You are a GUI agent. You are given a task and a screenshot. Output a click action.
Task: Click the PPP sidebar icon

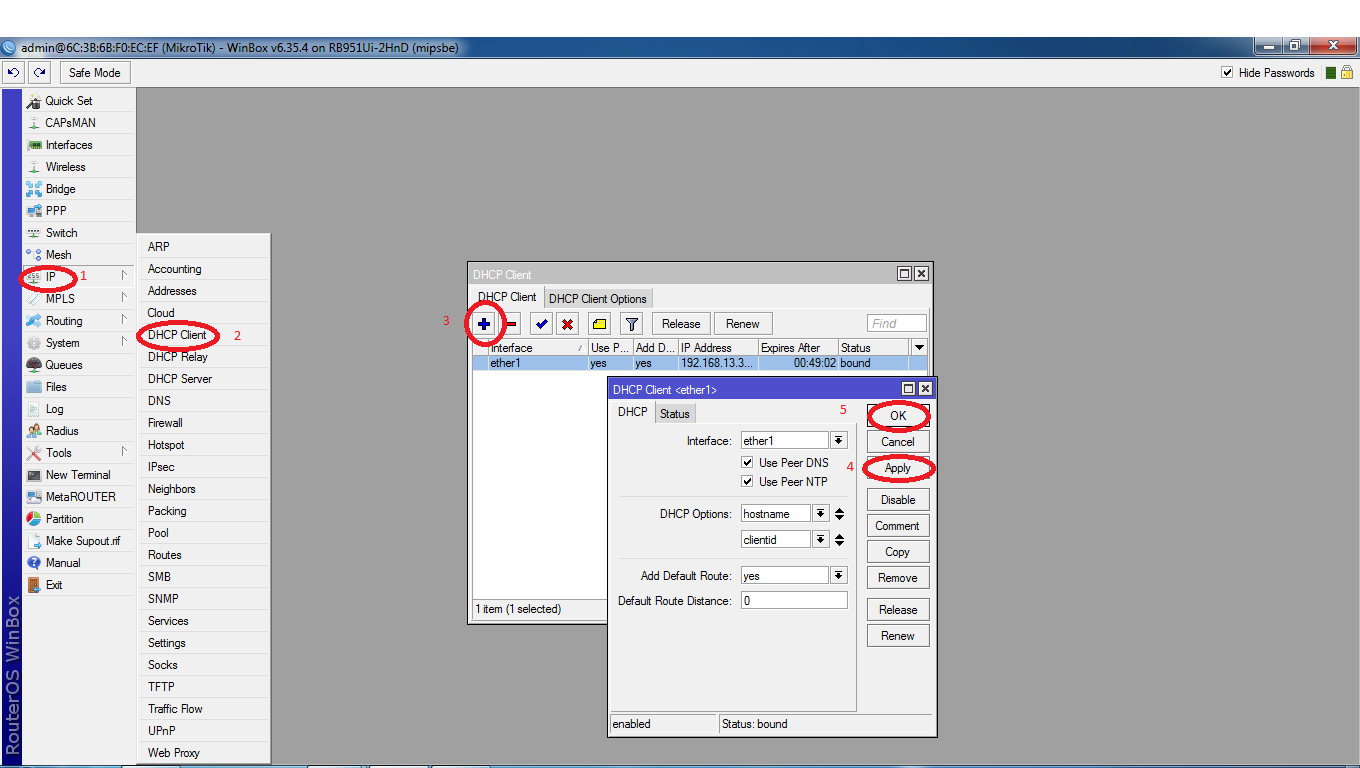[34, 211]
